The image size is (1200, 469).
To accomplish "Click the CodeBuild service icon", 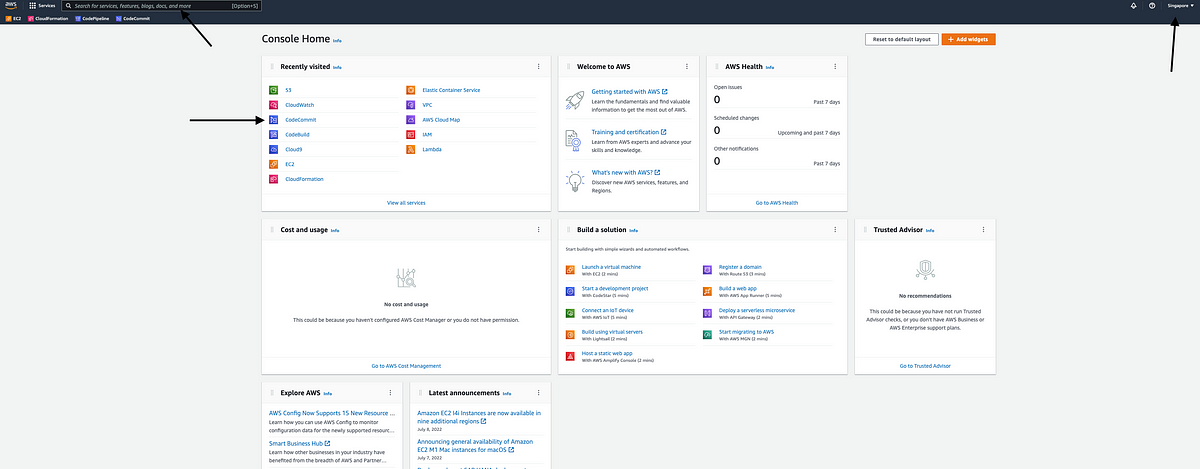I will 274,134.
